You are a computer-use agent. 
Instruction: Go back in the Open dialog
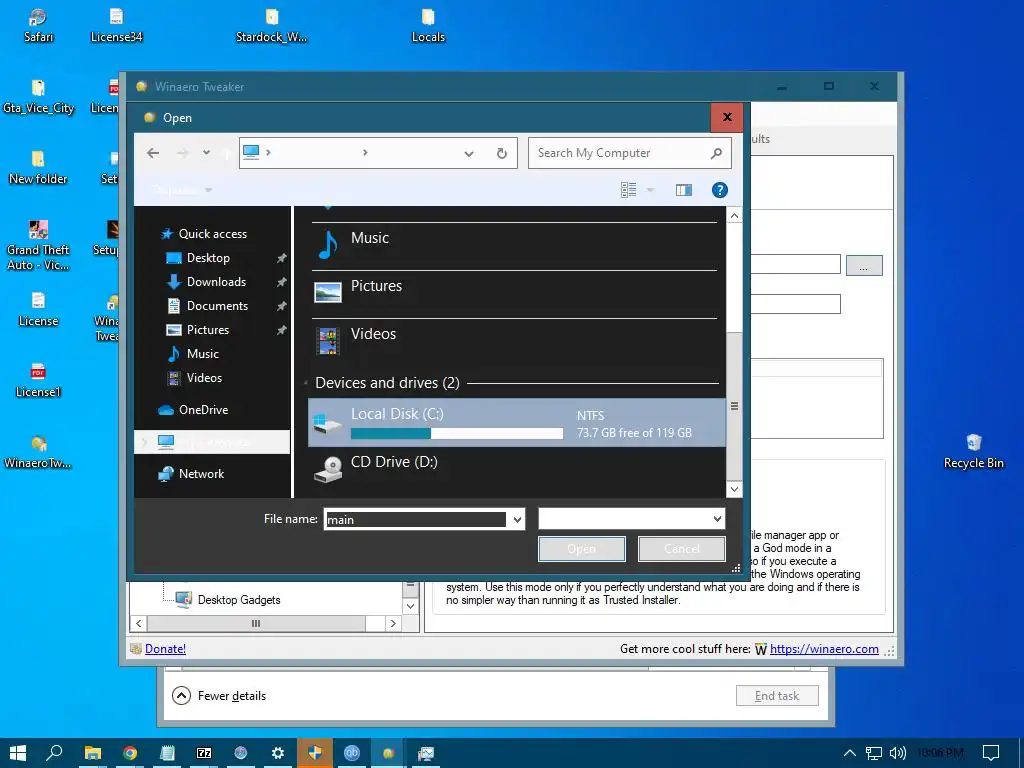coord(153,153)
